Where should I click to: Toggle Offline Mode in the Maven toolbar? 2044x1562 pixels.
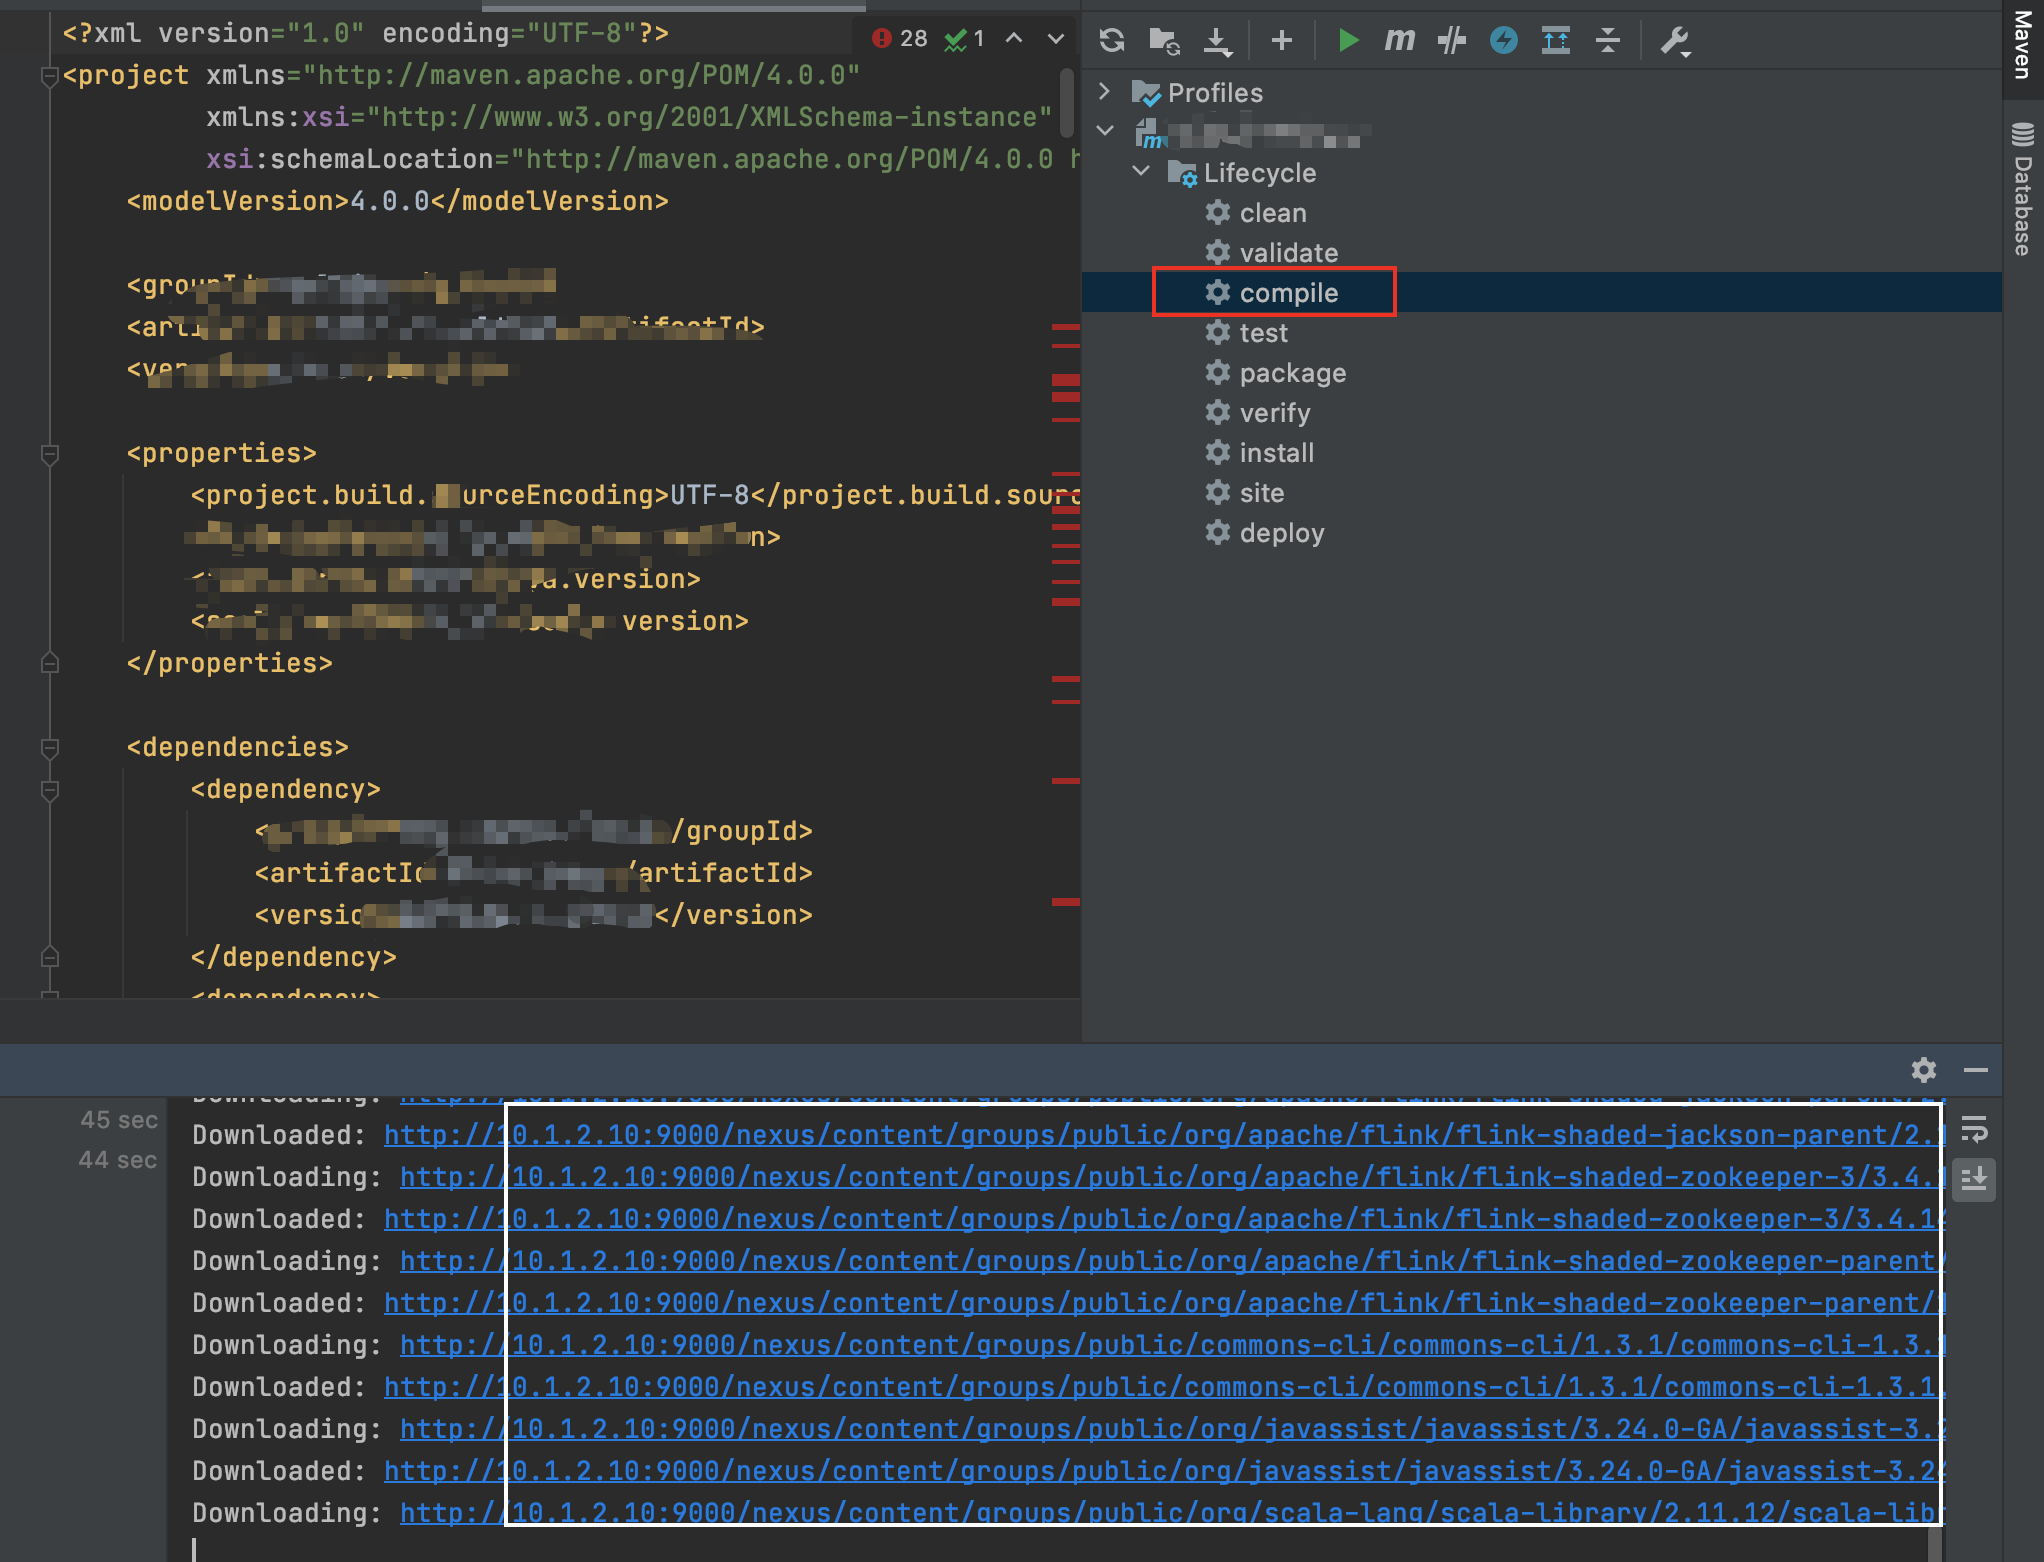pyautogui.click(x=1503, y=40)
